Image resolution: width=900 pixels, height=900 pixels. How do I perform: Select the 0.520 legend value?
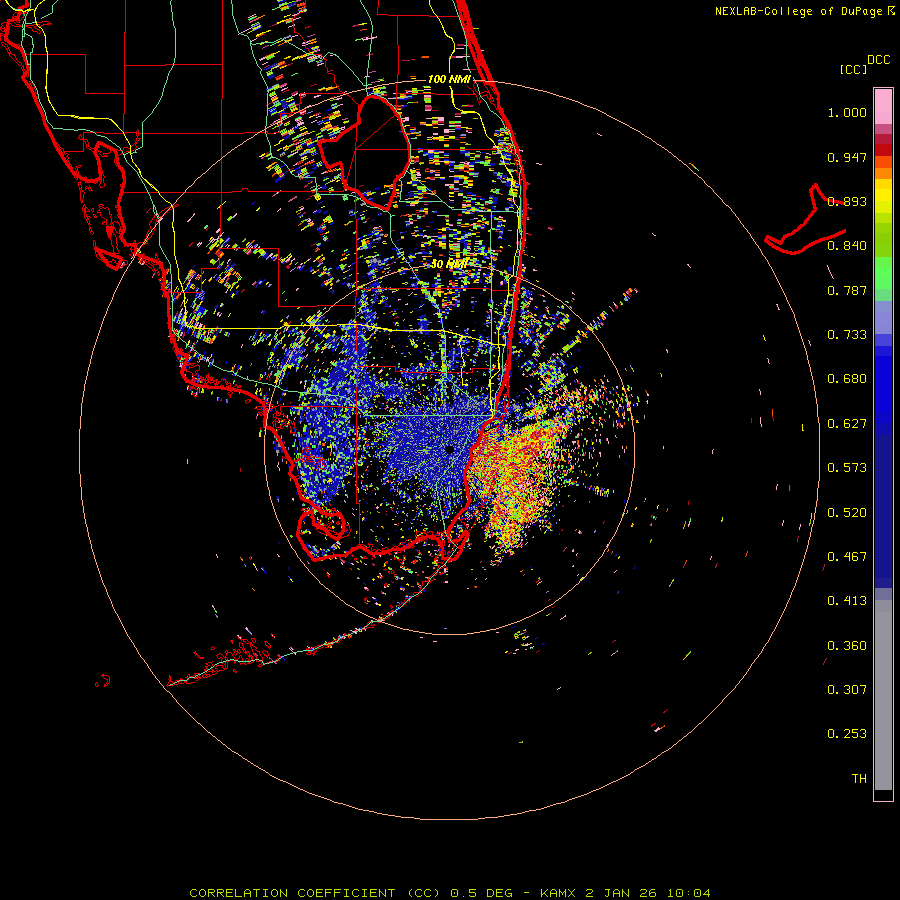click(x=847, y=513)
